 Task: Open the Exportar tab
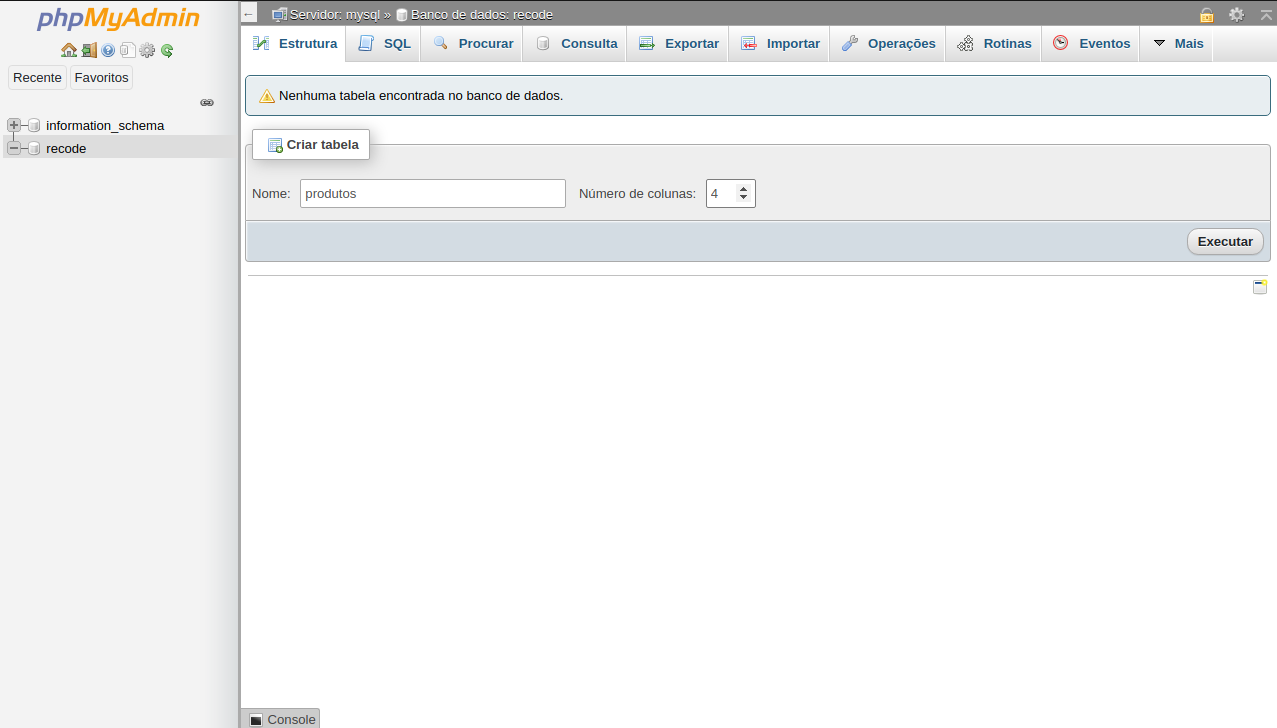coord(678,44)
